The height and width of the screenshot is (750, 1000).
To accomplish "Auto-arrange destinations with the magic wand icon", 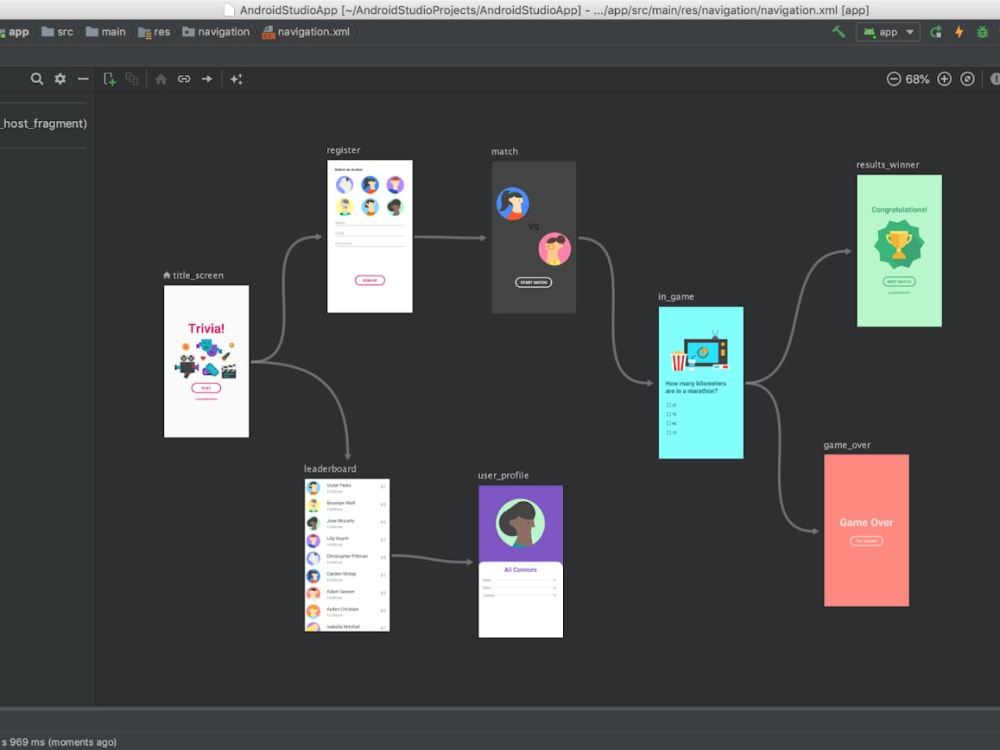I will (x=237, y=78).
